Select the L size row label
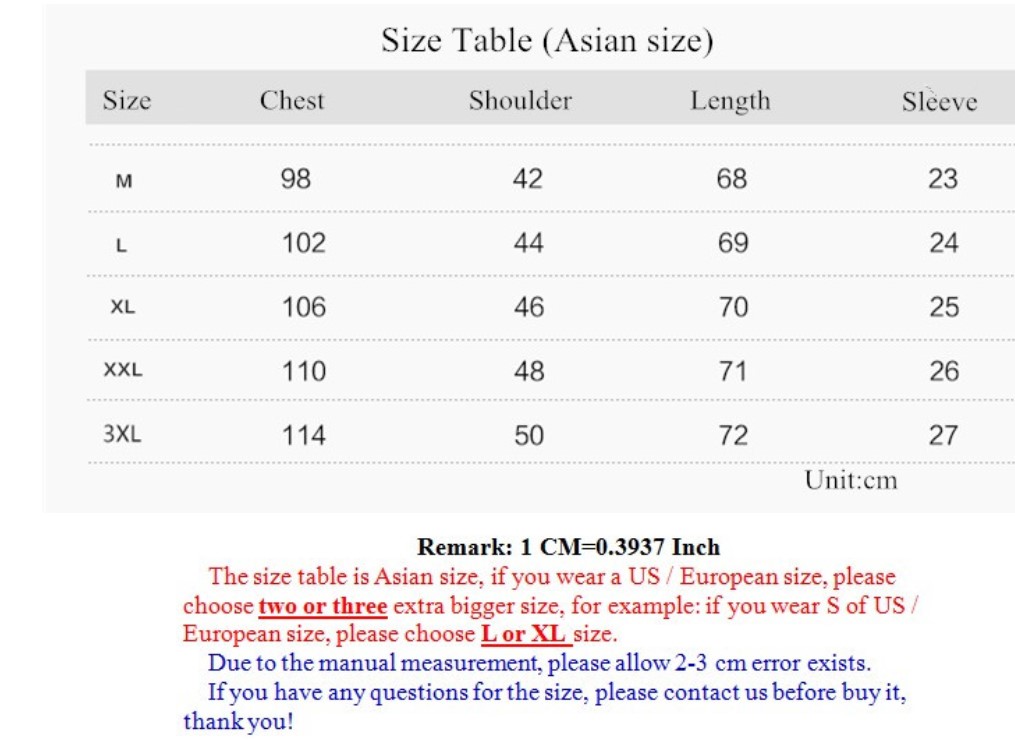The width and height of the screenshot is (1015, 741). click(122, 245)
